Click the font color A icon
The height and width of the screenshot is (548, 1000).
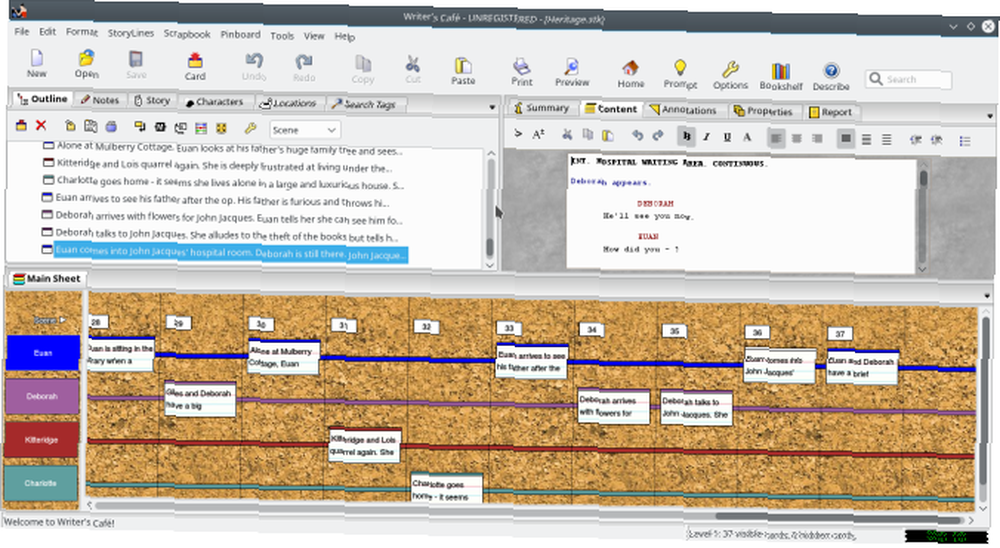coord(747,137)
